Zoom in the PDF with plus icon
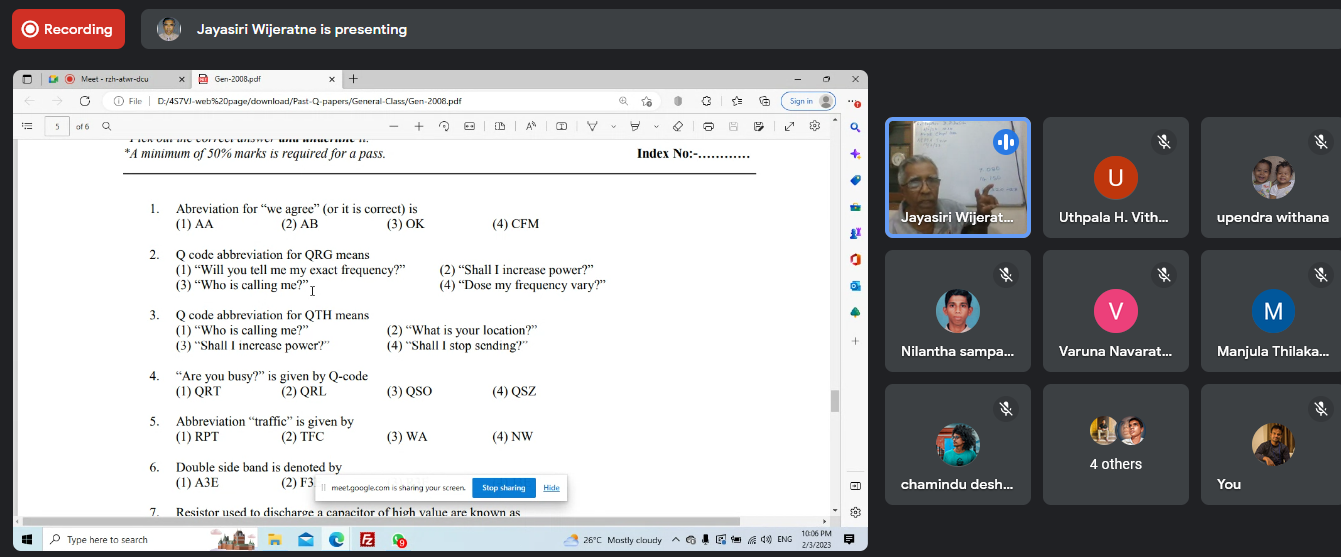Screen dimensions: 1341x557 419,126
